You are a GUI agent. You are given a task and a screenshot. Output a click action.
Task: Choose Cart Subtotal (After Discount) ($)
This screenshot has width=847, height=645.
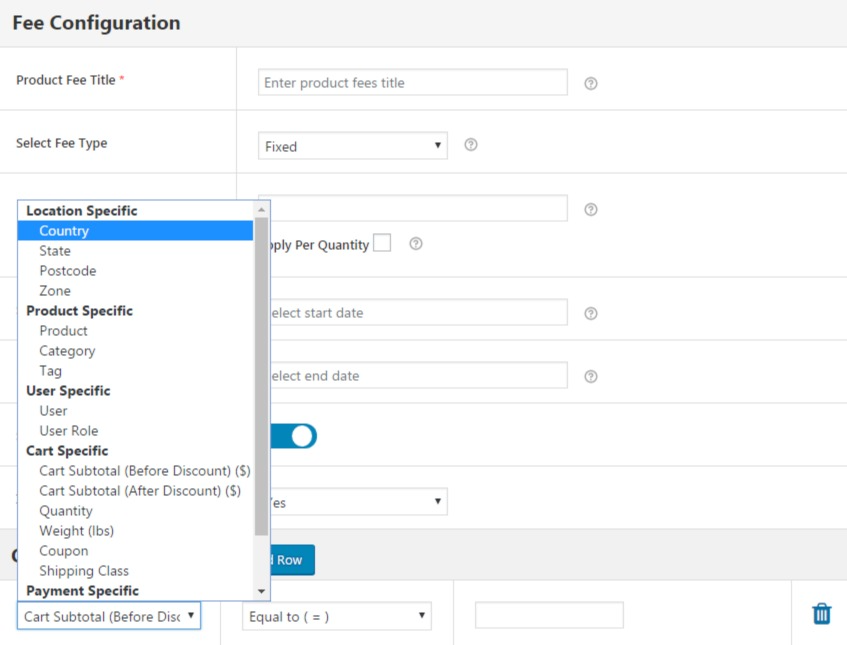tap(135, 491)
